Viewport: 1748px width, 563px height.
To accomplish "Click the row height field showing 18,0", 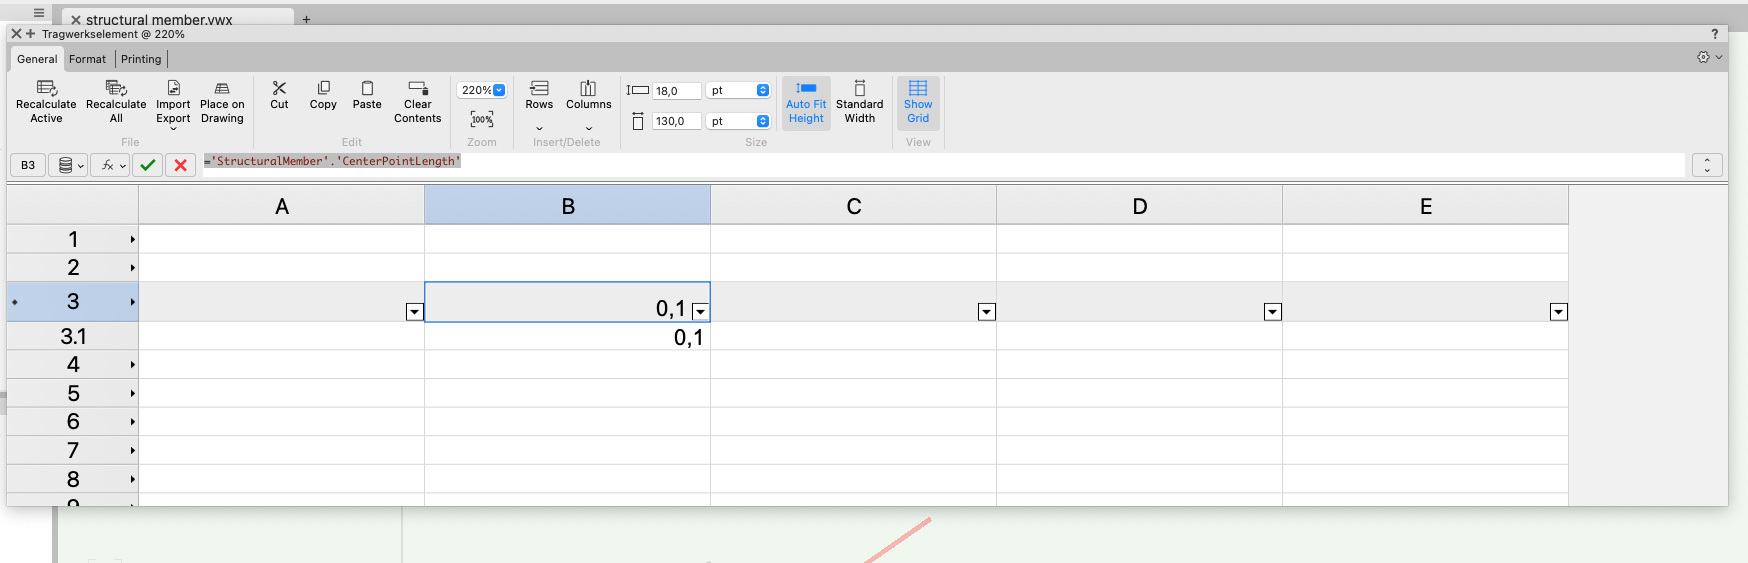I will coord(676,91).
